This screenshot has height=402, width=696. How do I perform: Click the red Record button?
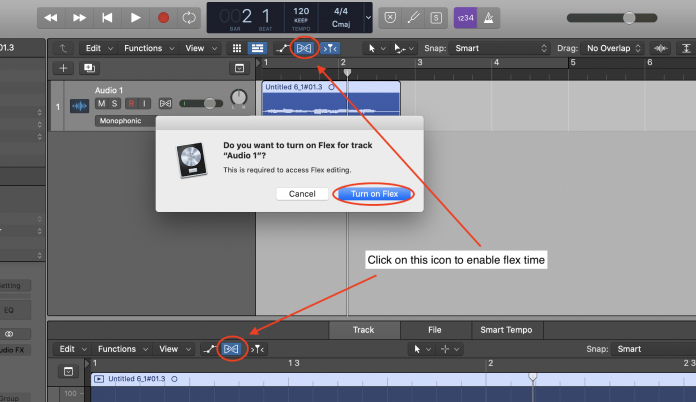pos(163,18)
